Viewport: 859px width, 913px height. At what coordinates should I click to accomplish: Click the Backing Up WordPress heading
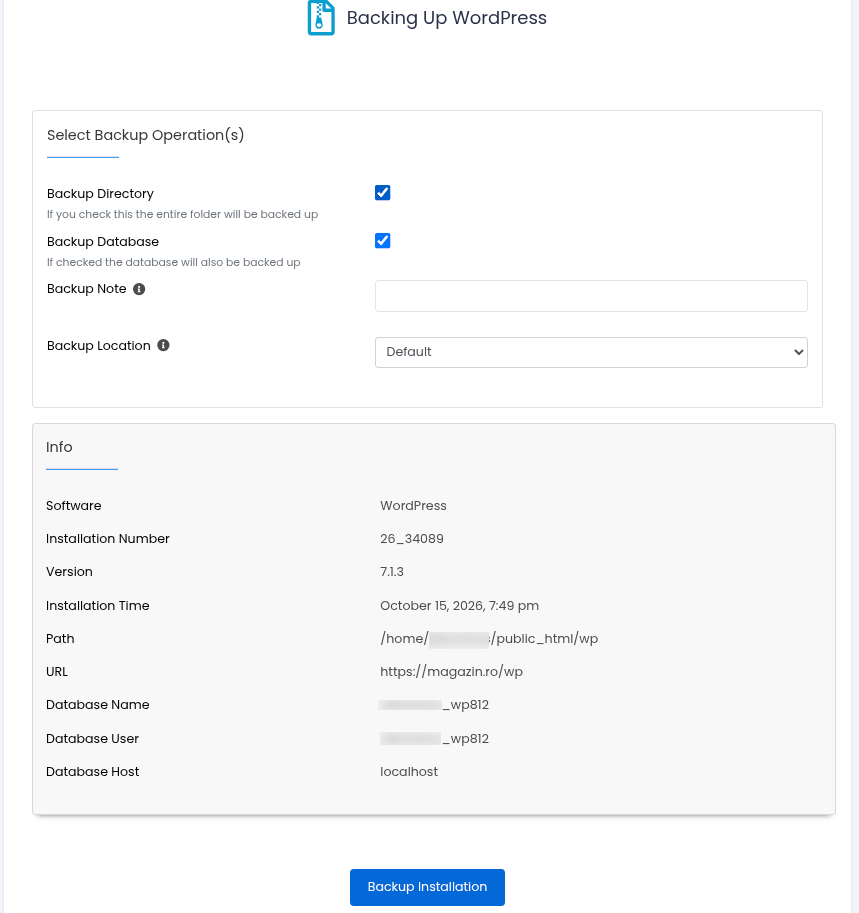click(447, 17)
